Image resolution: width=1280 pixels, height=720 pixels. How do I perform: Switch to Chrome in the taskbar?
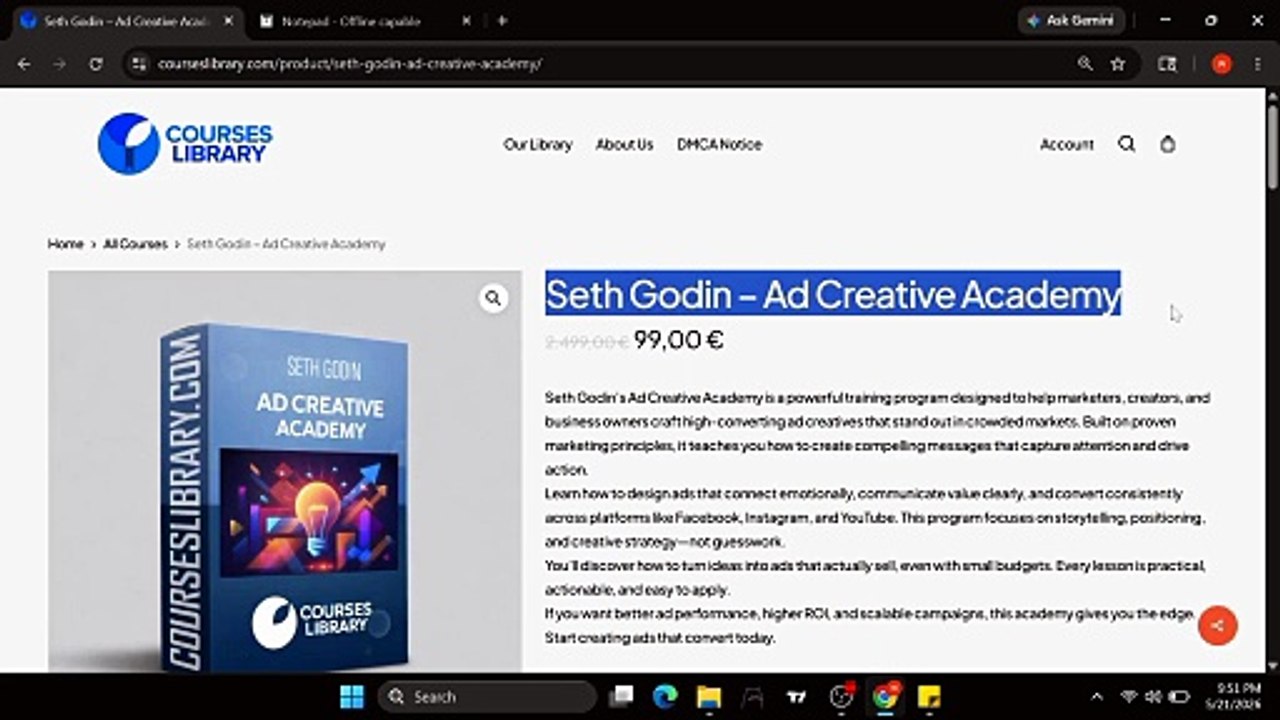pos(885,696)
